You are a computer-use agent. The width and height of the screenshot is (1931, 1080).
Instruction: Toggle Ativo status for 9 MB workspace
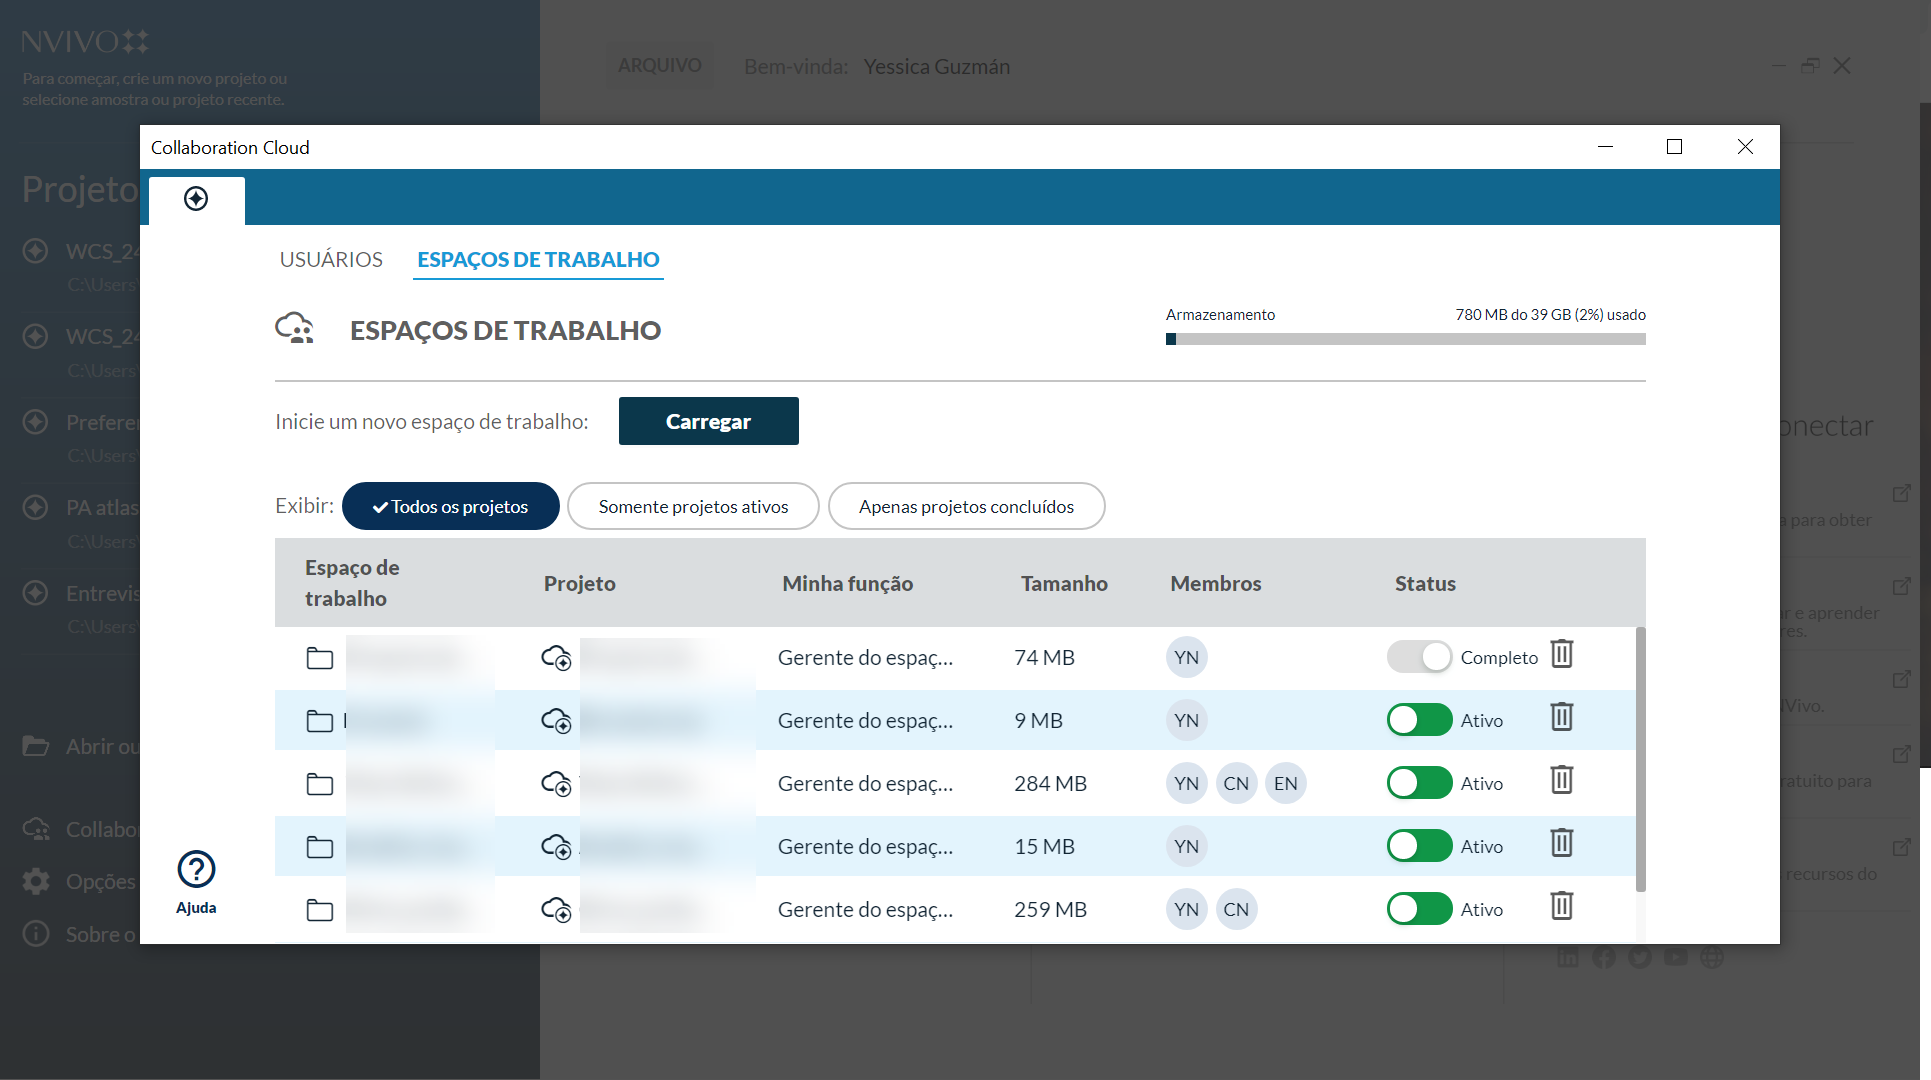1419,720
